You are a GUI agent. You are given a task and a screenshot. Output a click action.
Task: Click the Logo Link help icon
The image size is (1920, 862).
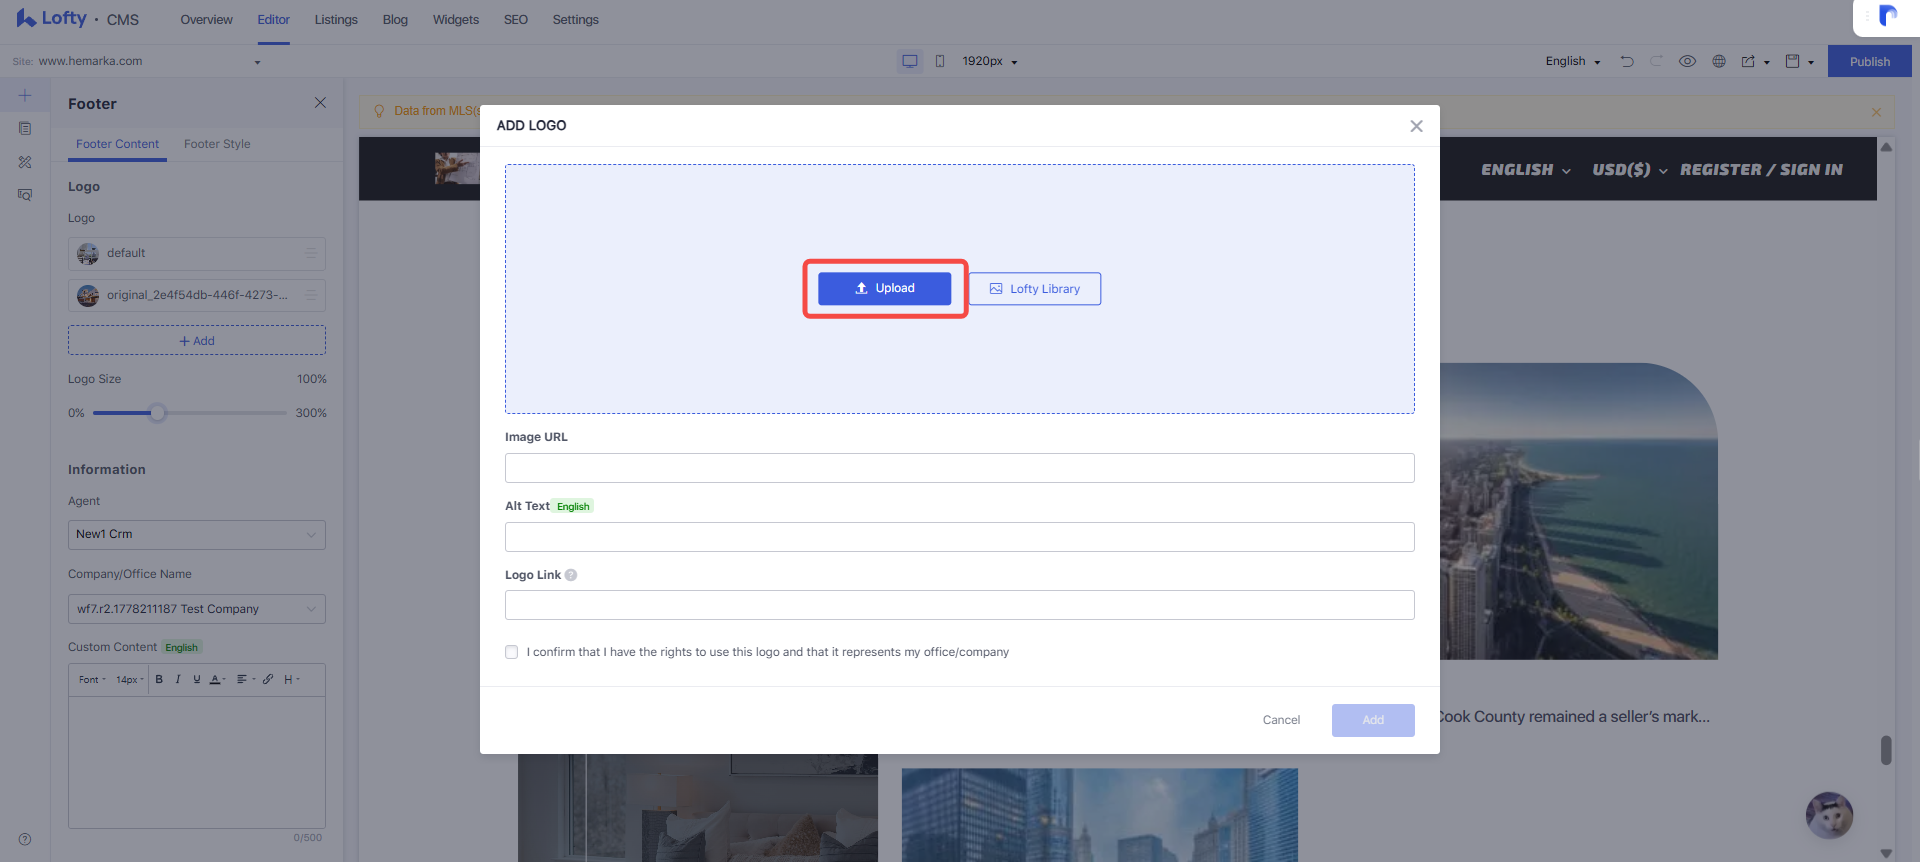click(571, 575)
